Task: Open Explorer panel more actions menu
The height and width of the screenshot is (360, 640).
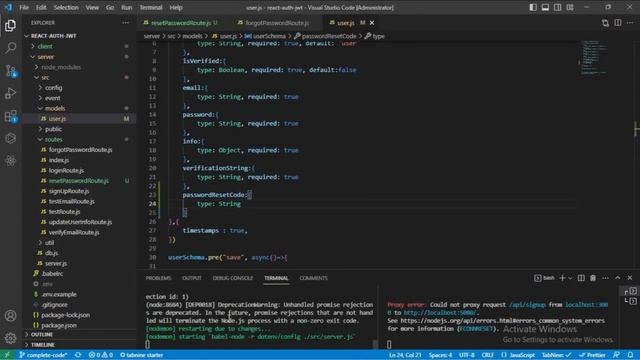Action: pos(125,23)
